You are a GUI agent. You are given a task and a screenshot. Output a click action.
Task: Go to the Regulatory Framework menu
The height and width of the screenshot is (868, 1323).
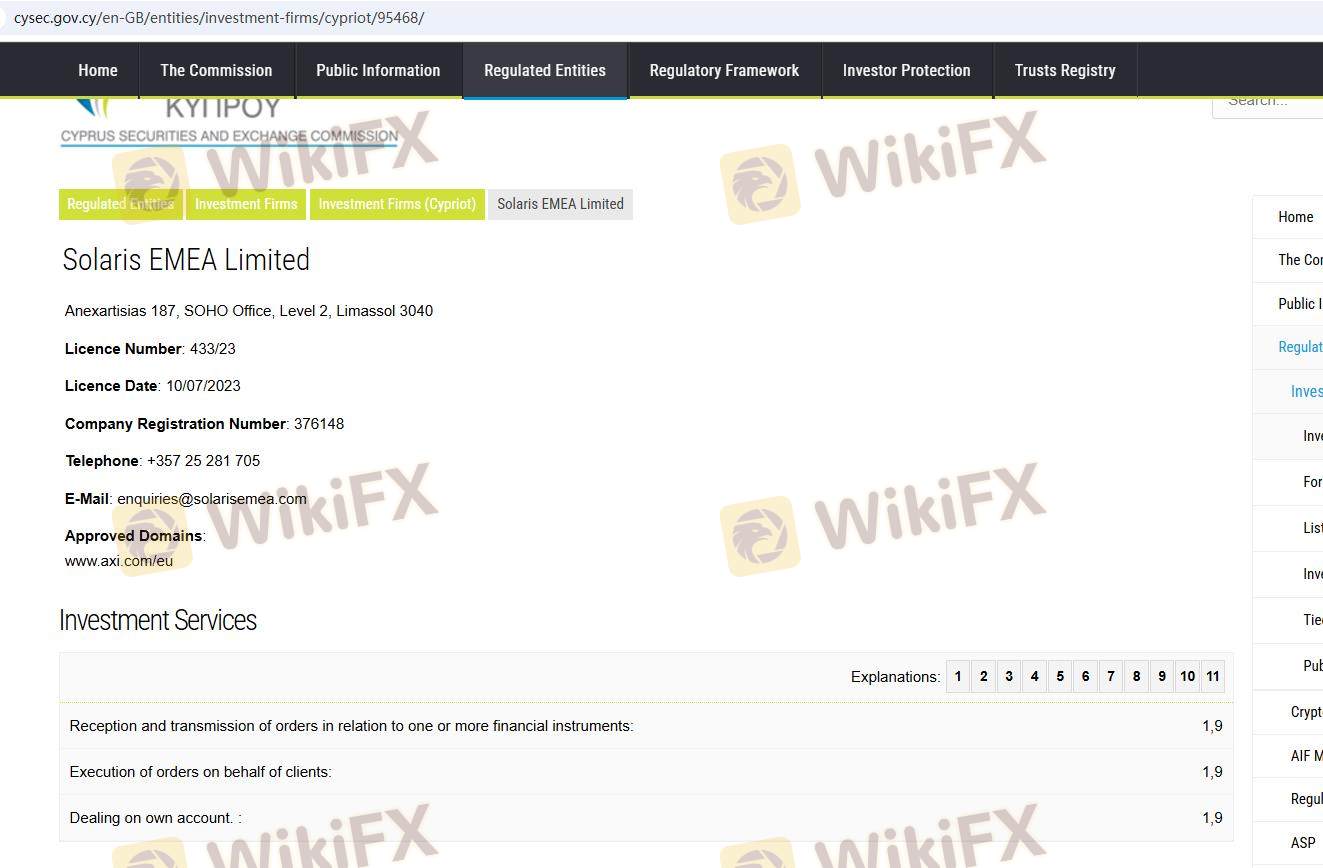(x=724, y=70)
